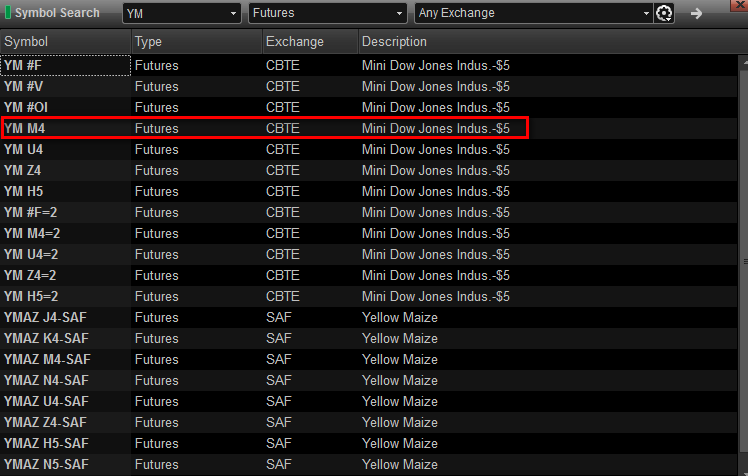This screenshot has height=476, width=748.
Task: Select the YMAZ N5-SAF symbol row
Action: click(368, 464)
